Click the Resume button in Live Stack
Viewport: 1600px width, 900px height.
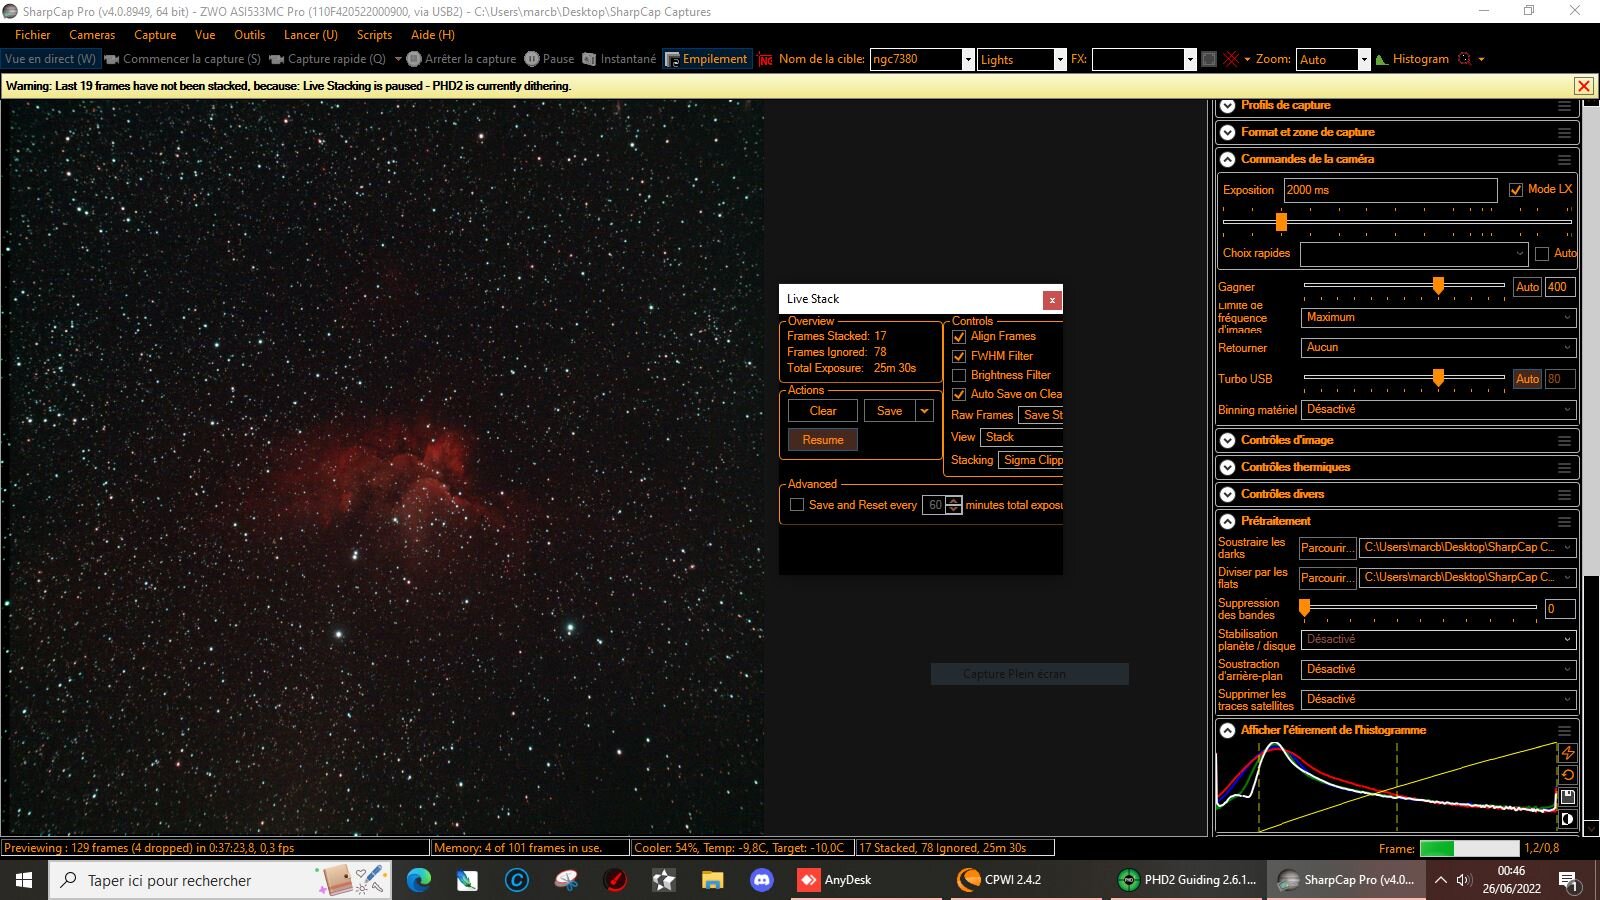pos(823,440)
